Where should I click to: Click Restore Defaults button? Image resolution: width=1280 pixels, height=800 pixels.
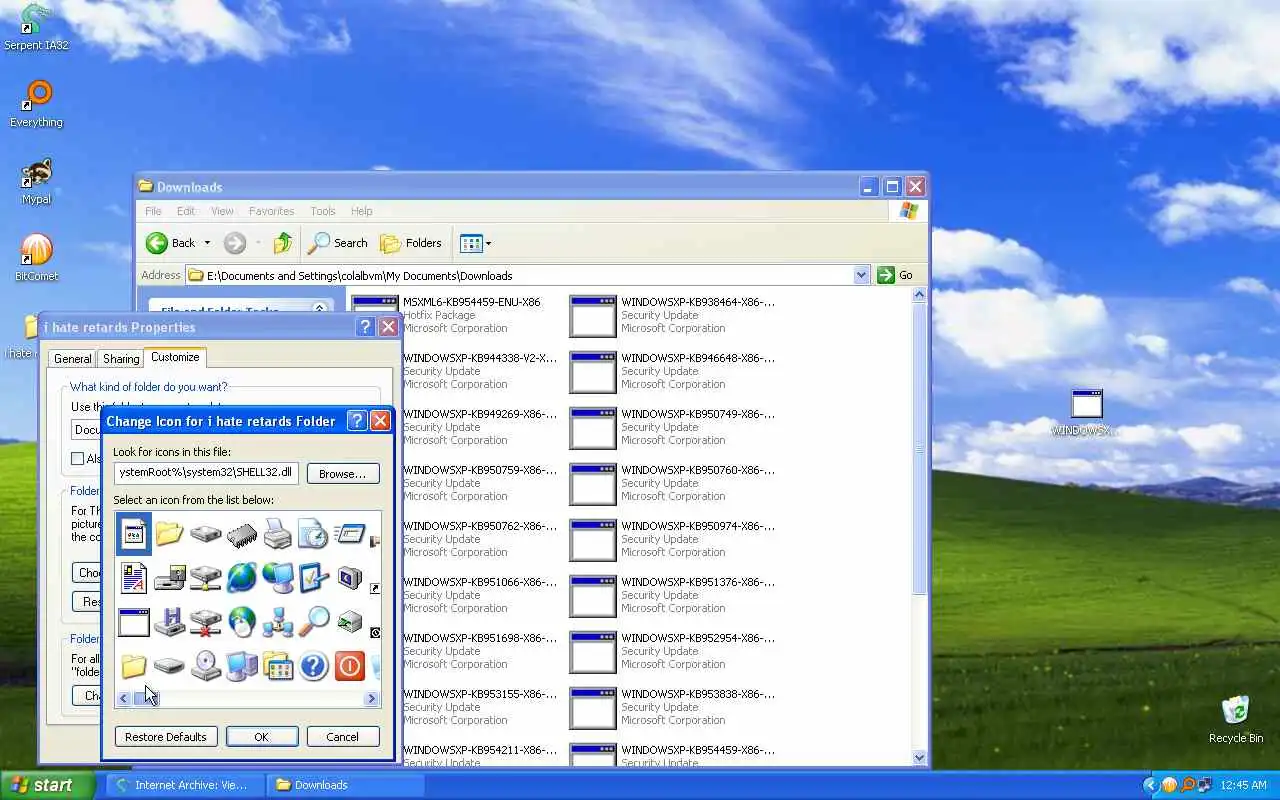pos(166,737)
